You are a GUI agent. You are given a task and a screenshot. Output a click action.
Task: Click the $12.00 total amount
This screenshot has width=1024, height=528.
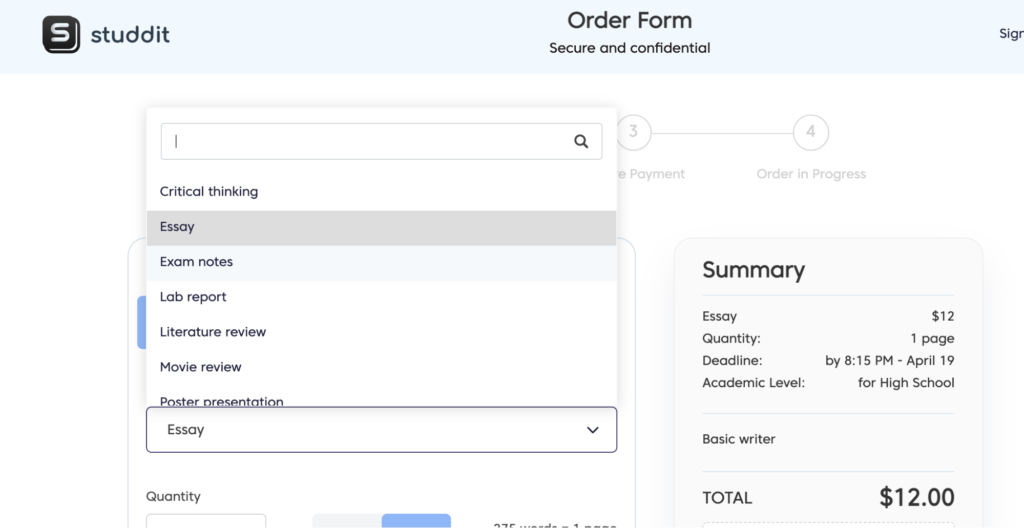(916, 498)
